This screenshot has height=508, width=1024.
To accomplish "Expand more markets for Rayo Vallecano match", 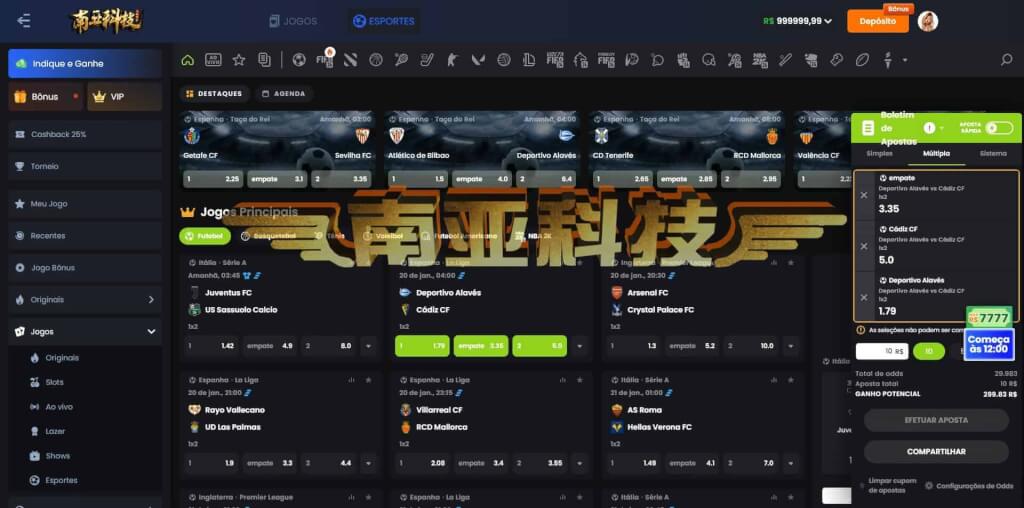I will coord(369,464).
